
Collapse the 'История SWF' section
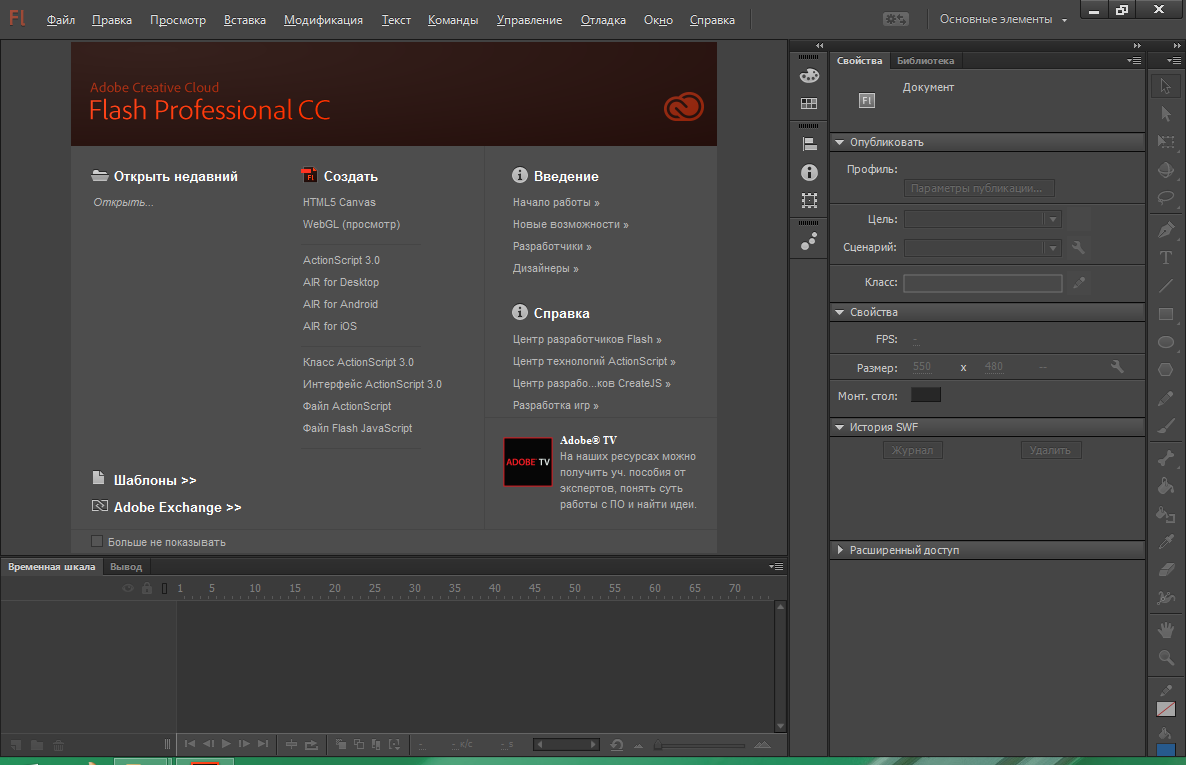pyautogui.click(x=840, y=428)
